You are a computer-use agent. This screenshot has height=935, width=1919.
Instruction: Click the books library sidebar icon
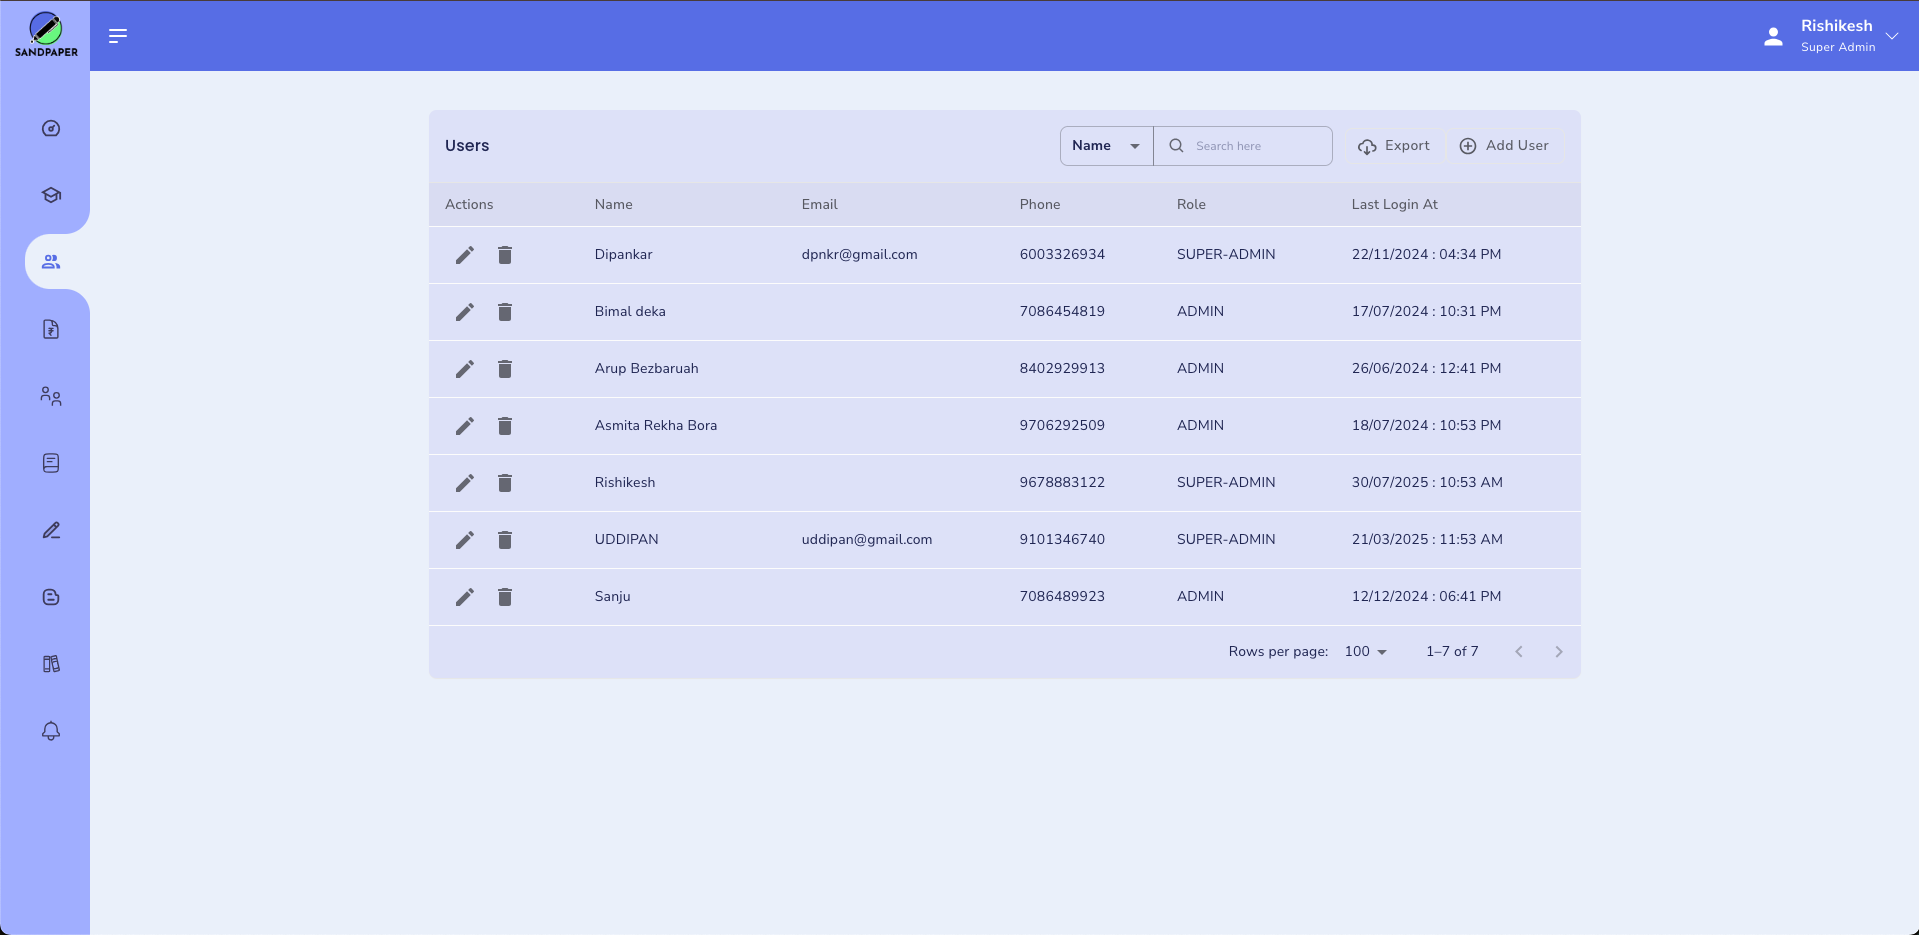pos(49,663)
